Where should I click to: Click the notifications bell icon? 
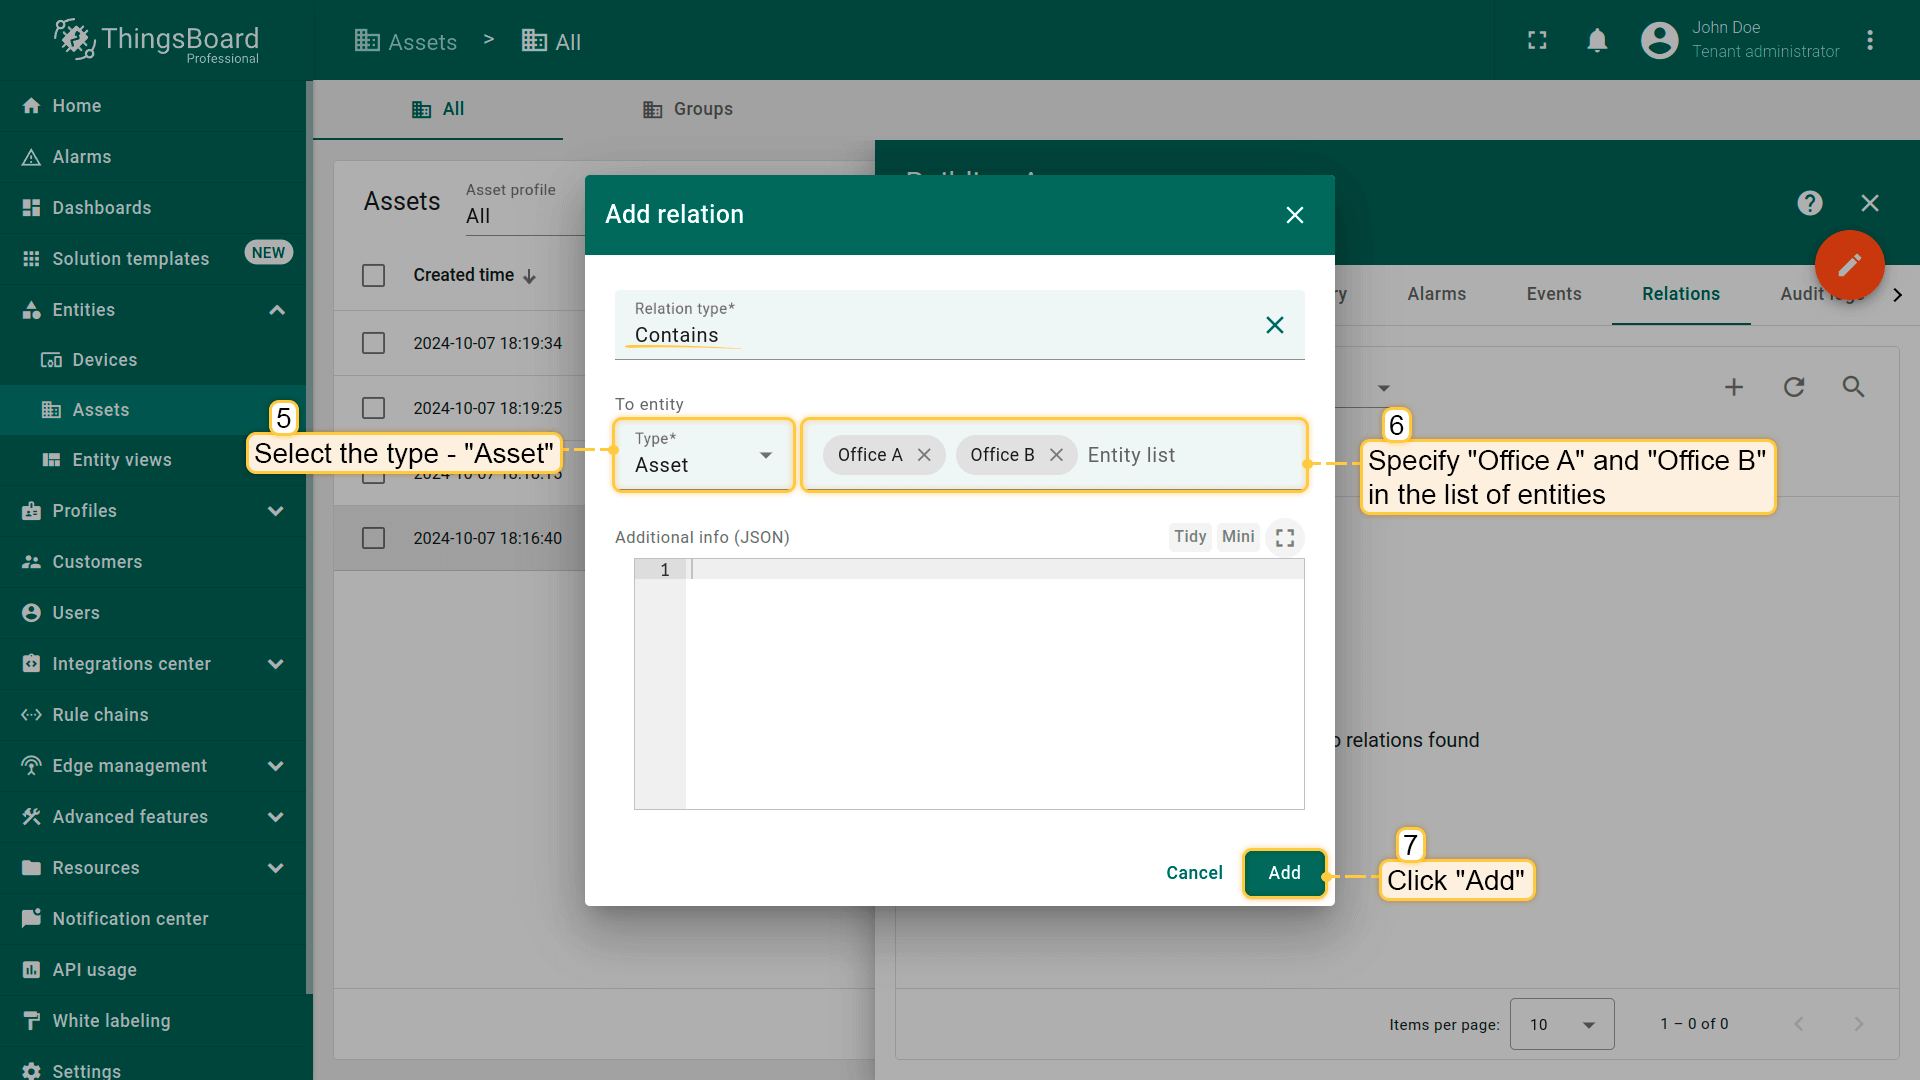[1597, 40]
